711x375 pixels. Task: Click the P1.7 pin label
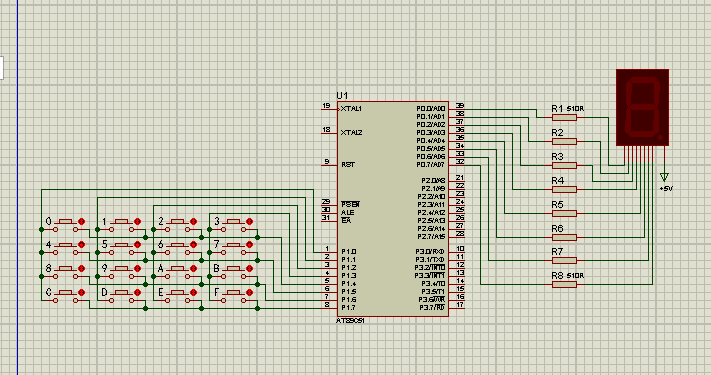click(349, 307)
